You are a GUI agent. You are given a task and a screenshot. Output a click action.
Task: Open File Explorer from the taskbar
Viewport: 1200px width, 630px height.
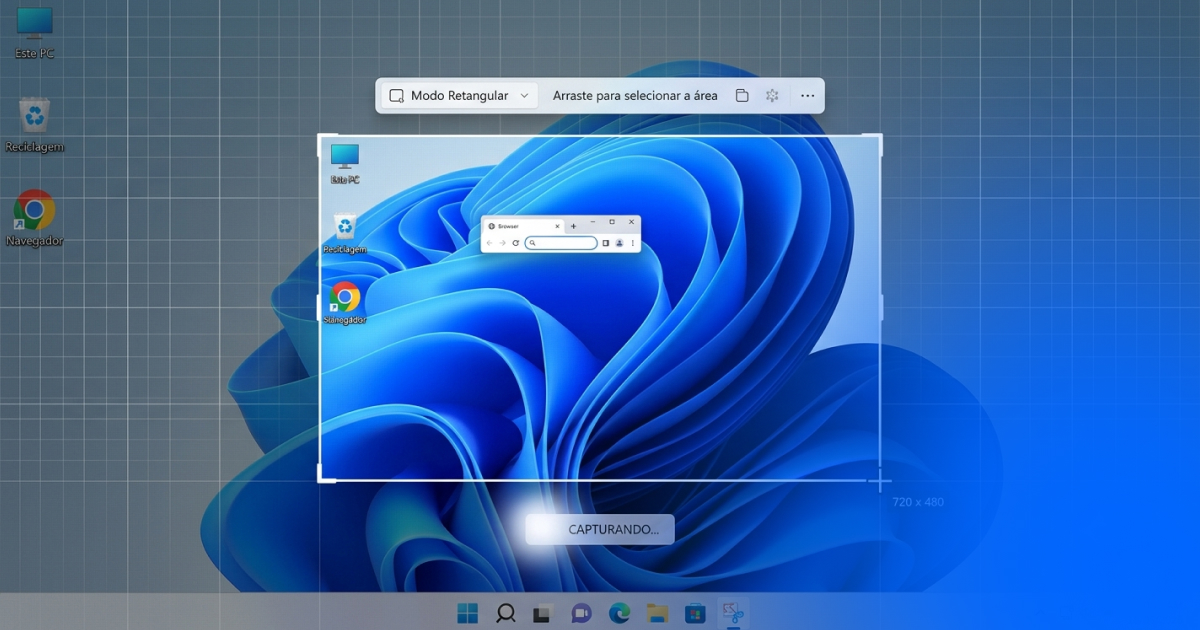pyautogui.click(x=657, y=613)
